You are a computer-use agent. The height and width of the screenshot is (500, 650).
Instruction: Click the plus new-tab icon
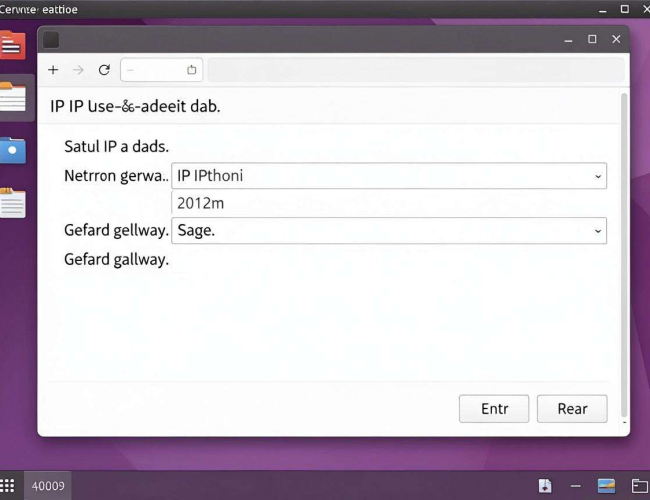coord(53,70)
